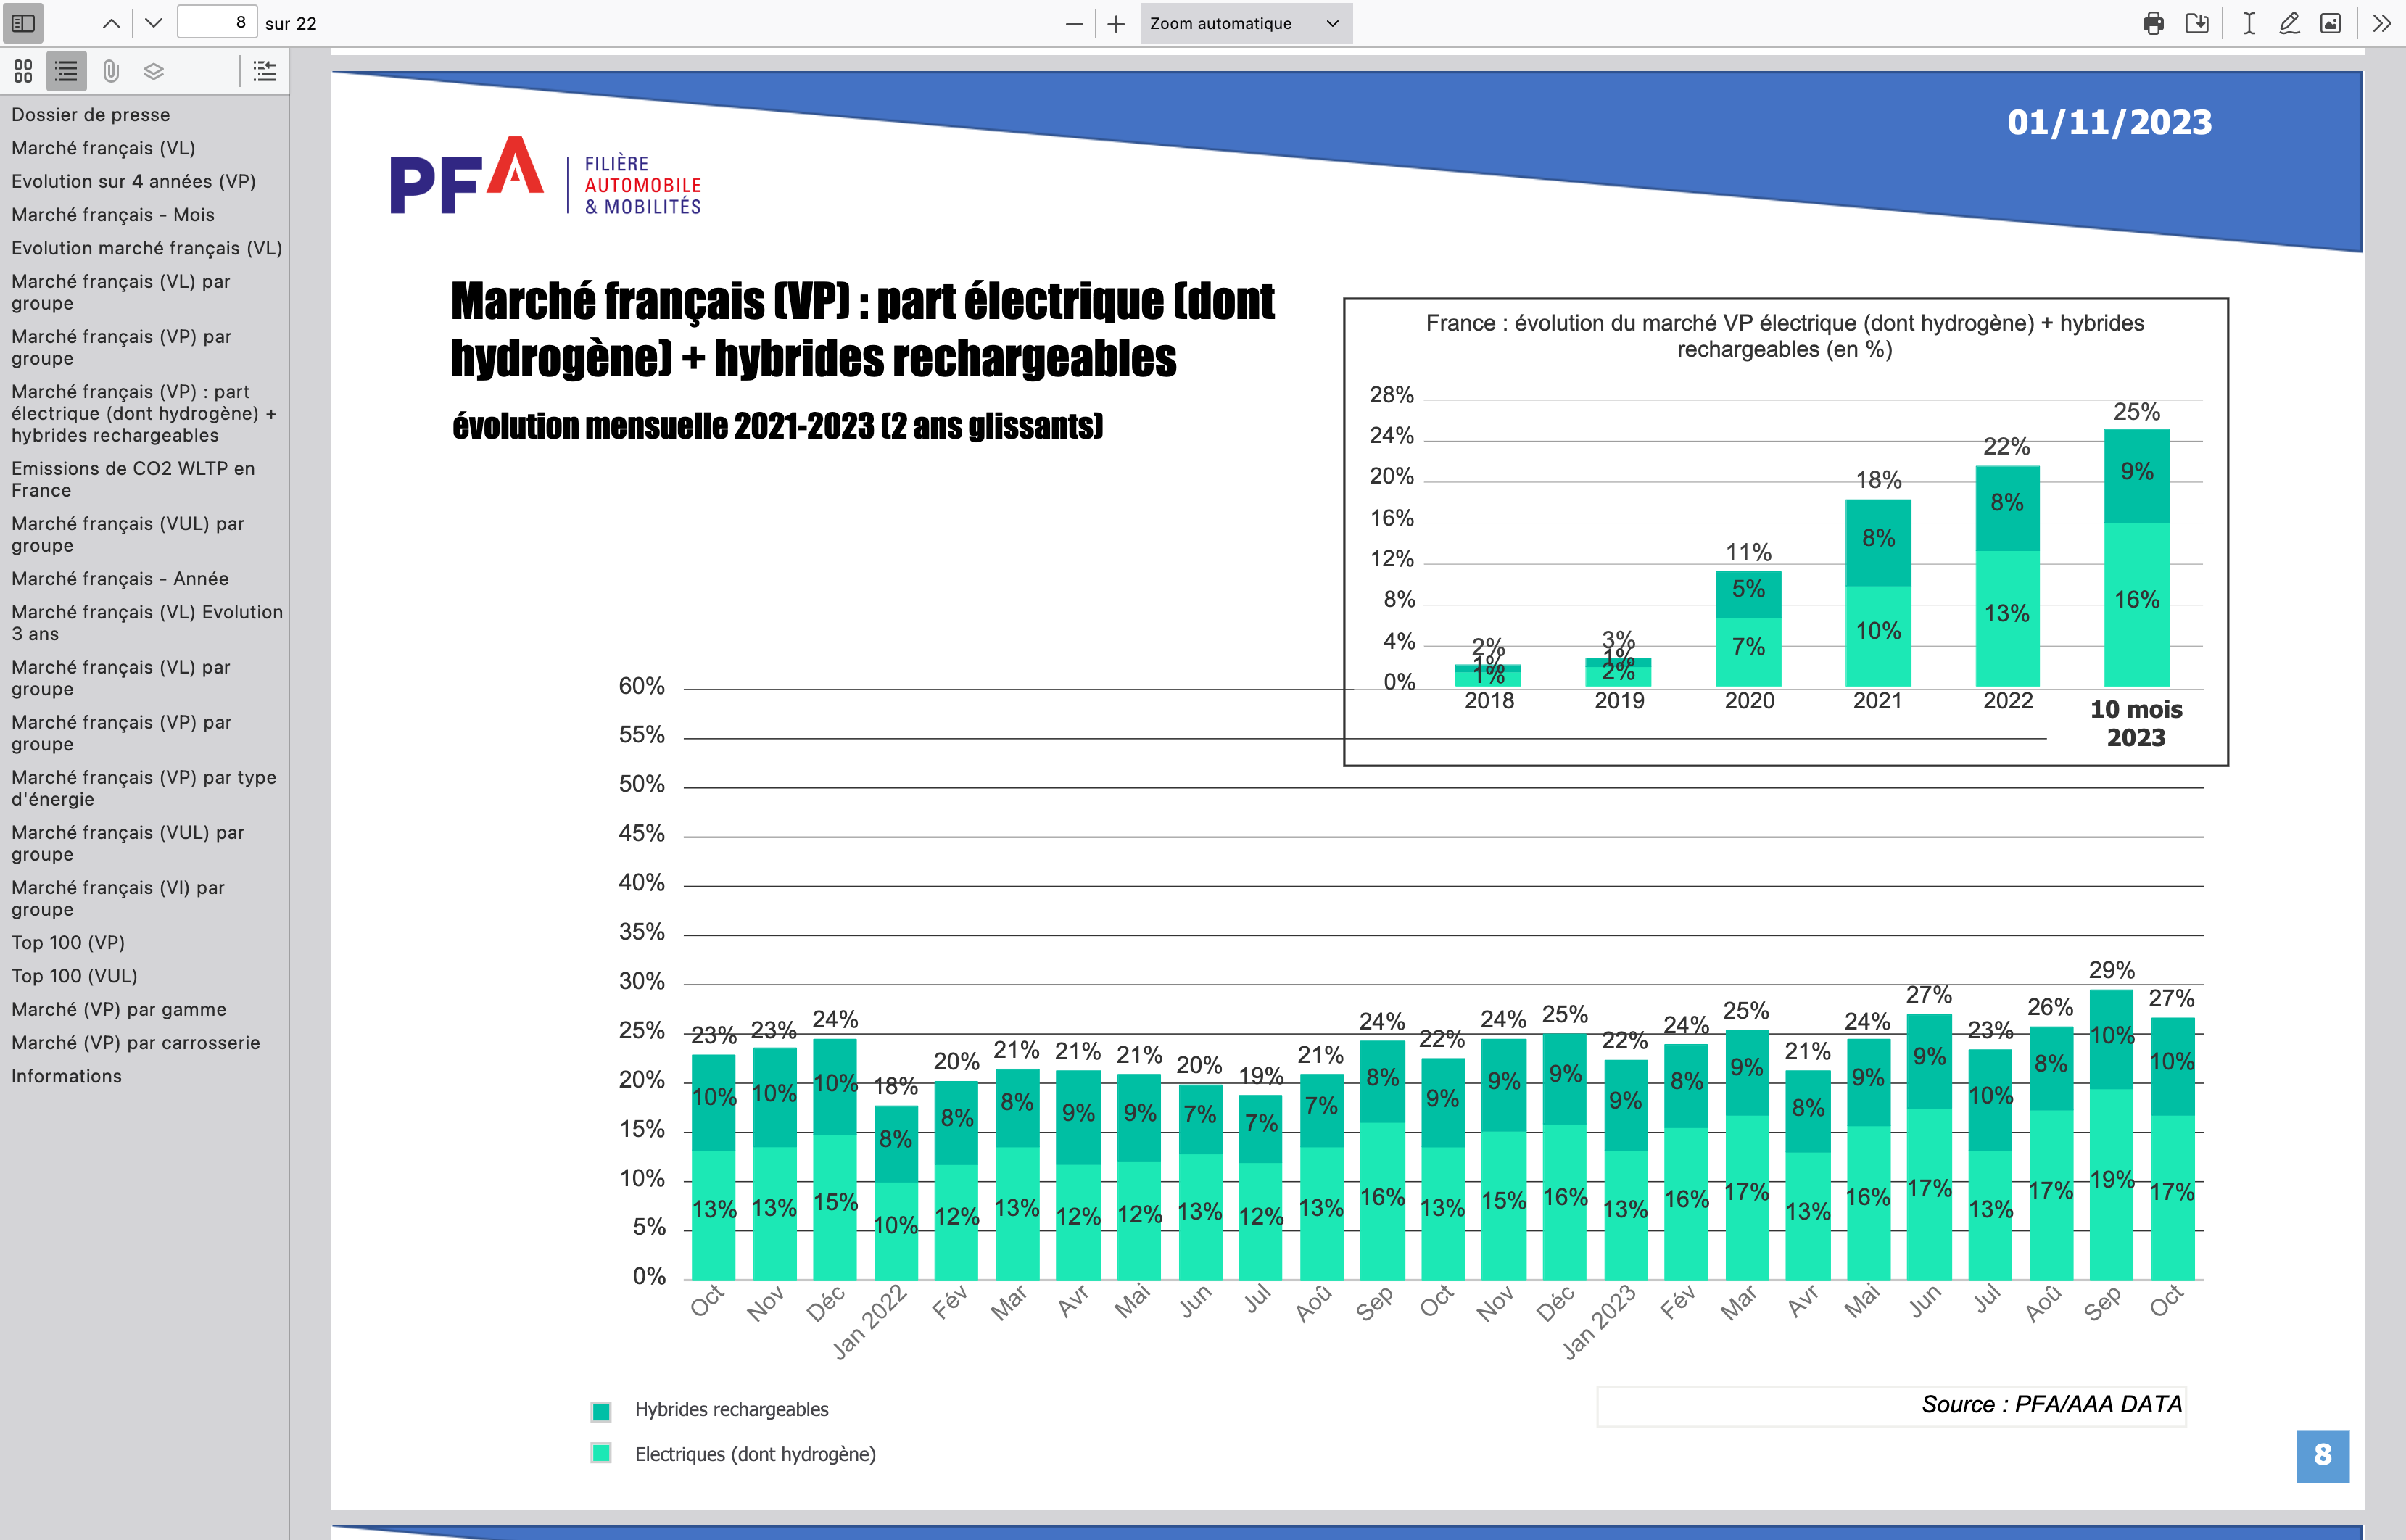Zoom in with the plus button
Viewport: 2406px width, 1540px height.
coord(1116,23)
